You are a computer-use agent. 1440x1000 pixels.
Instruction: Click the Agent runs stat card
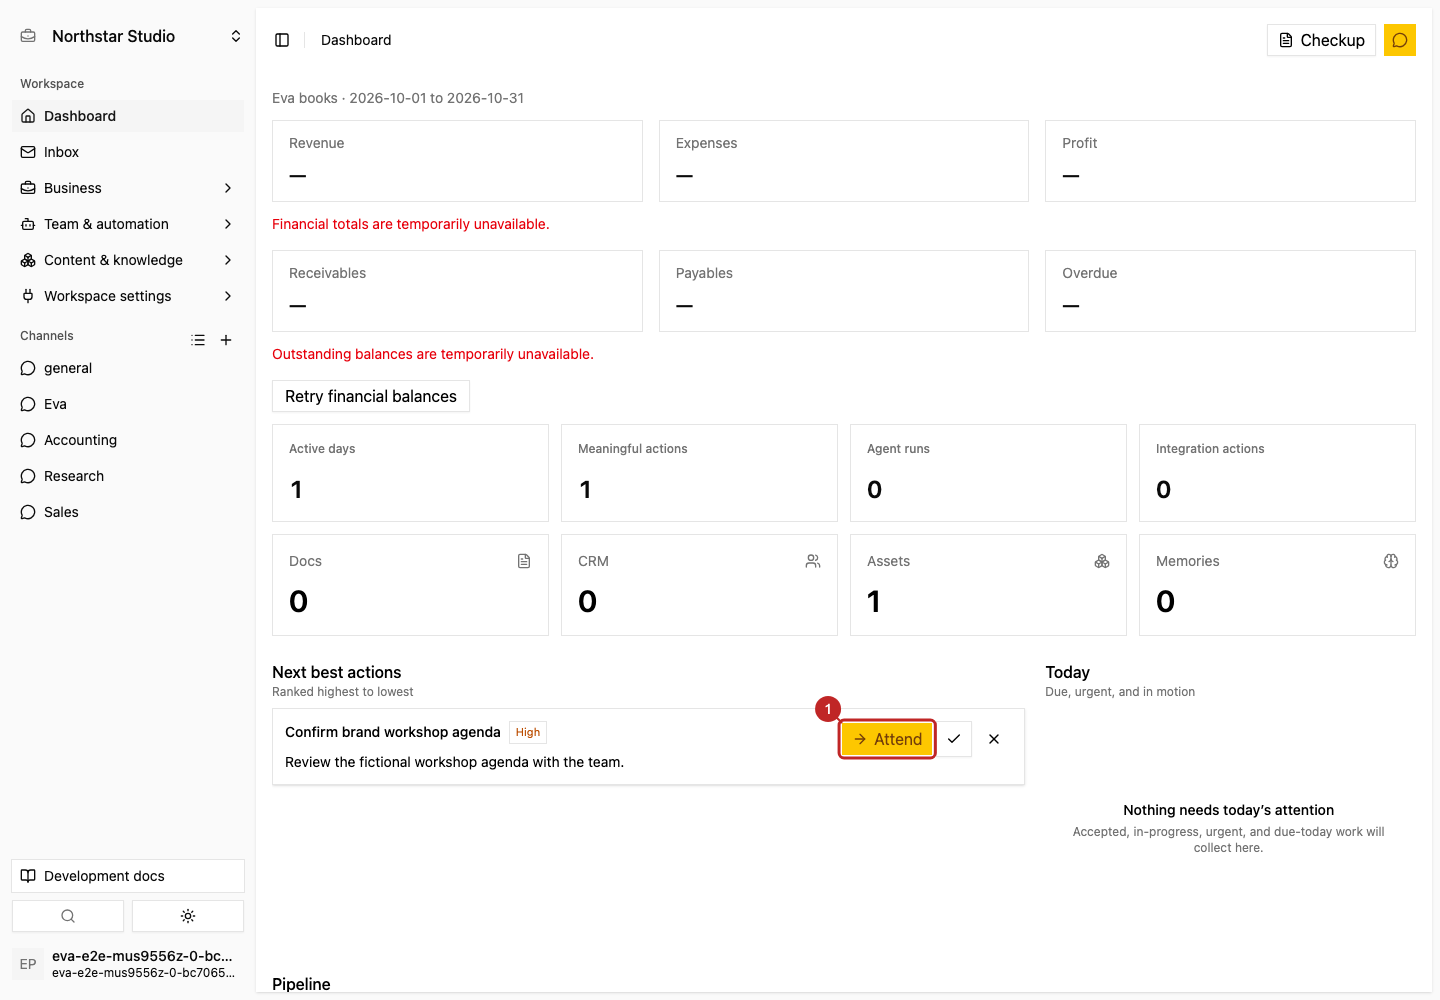[x=988, y=473]
